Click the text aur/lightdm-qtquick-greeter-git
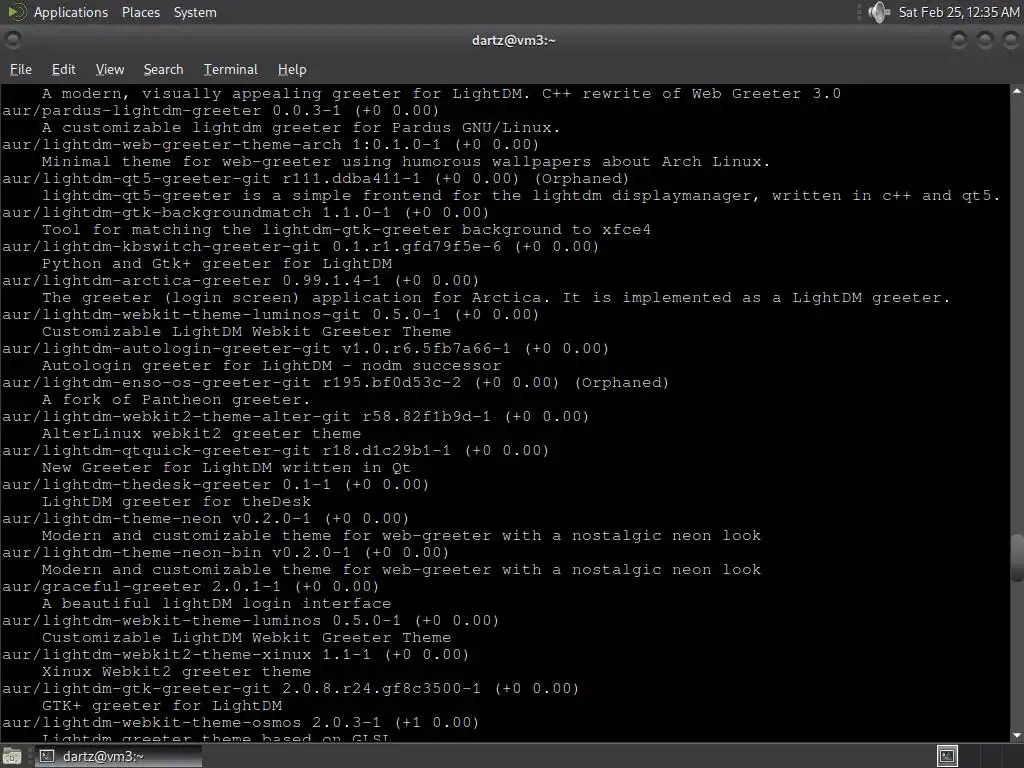 [x=156, y=450]
